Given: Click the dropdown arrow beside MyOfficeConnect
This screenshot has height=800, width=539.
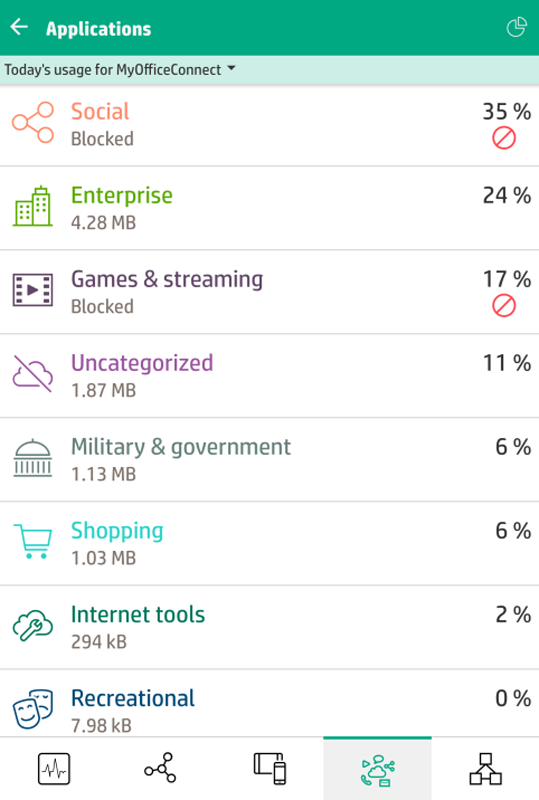Looking at the screenshot, I should (x=231, y=68).
